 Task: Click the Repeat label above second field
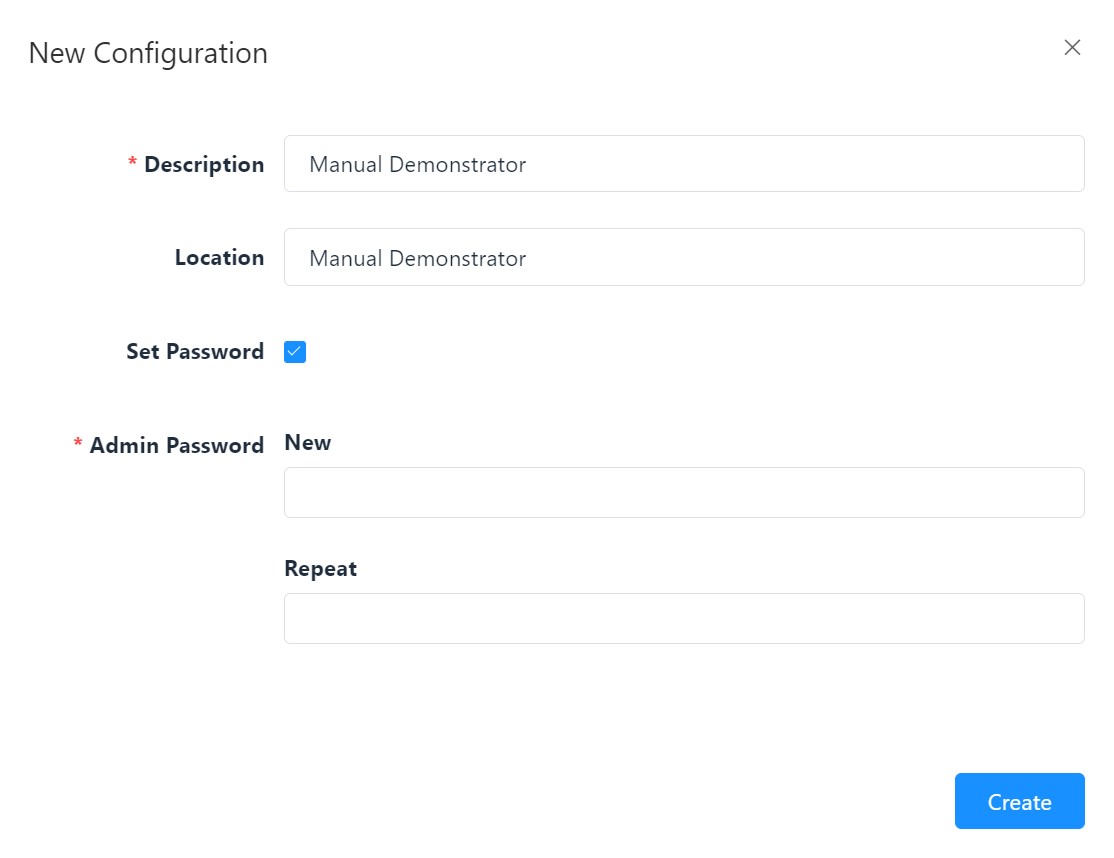(x=320, y=569)
